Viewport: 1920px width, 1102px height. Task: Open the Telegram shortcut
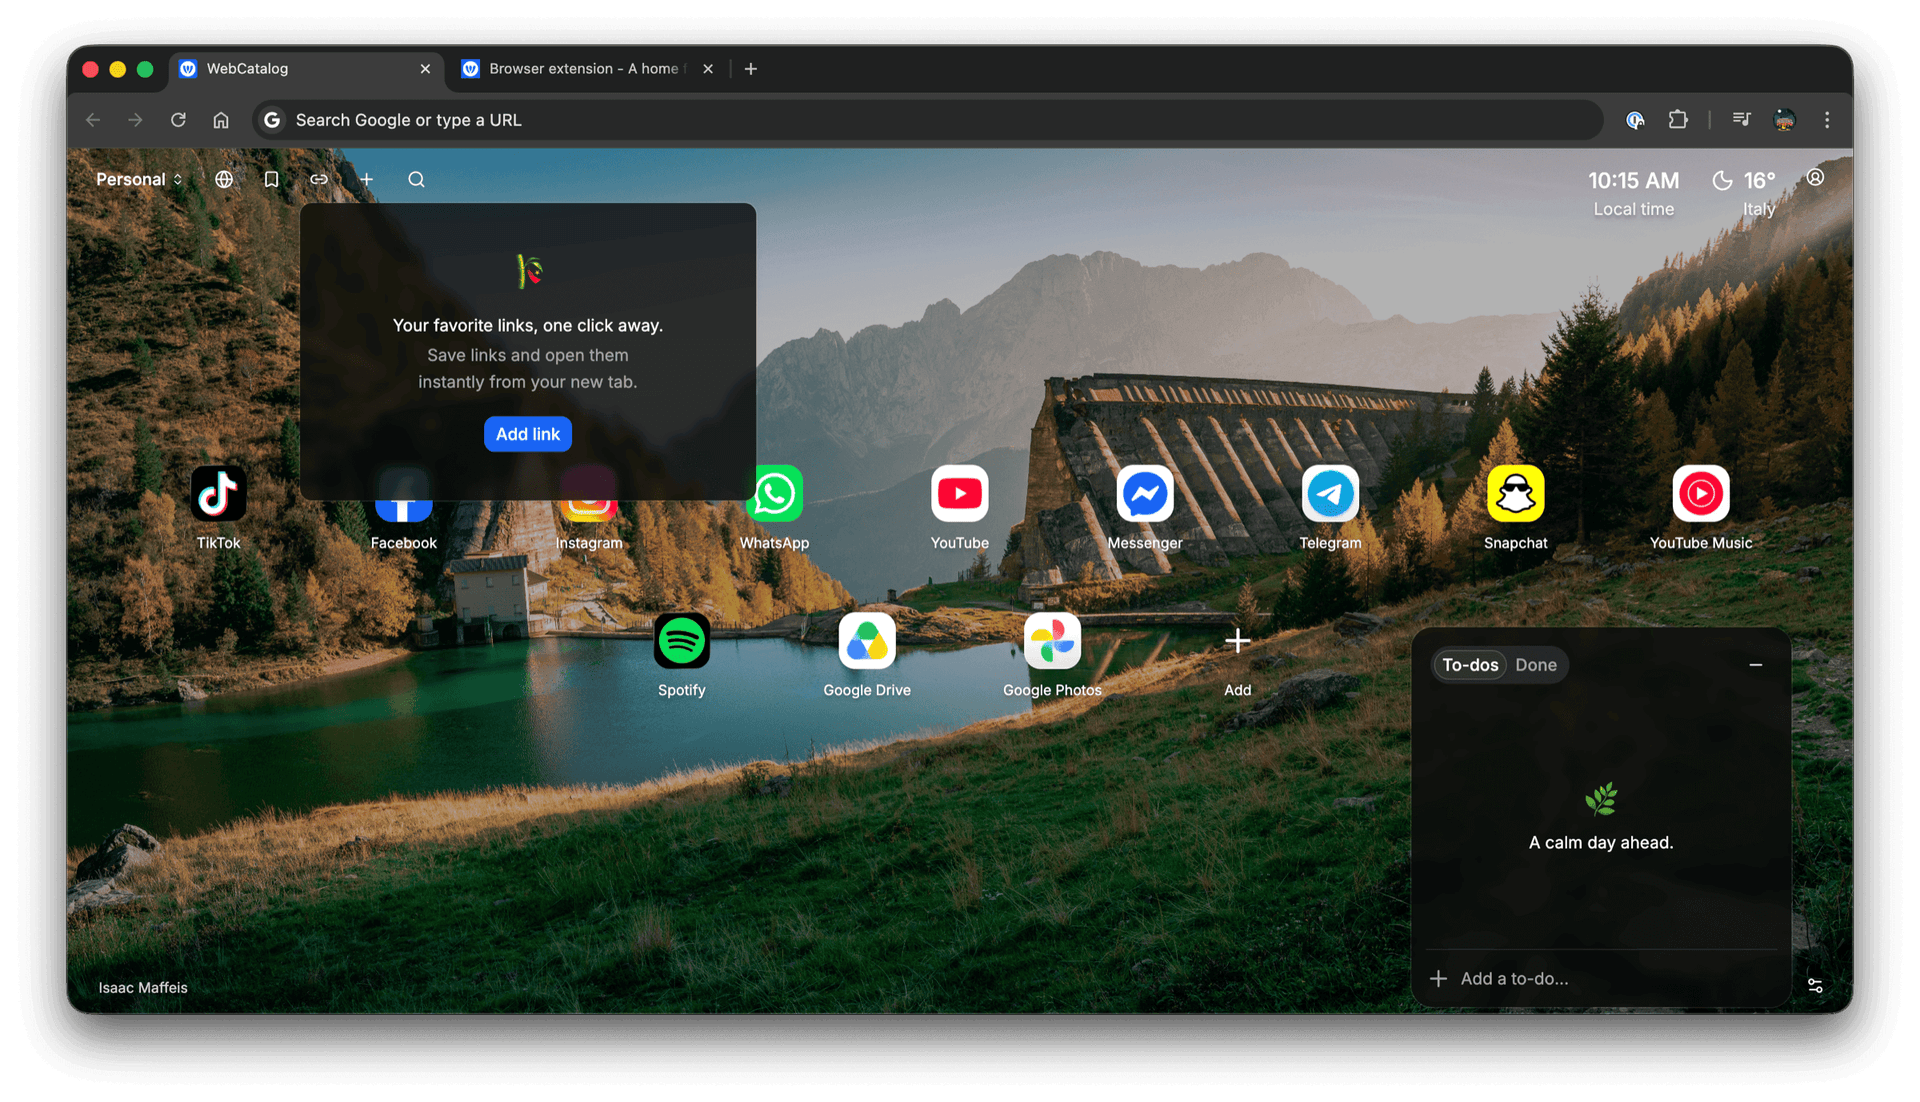click(1330, 494)
